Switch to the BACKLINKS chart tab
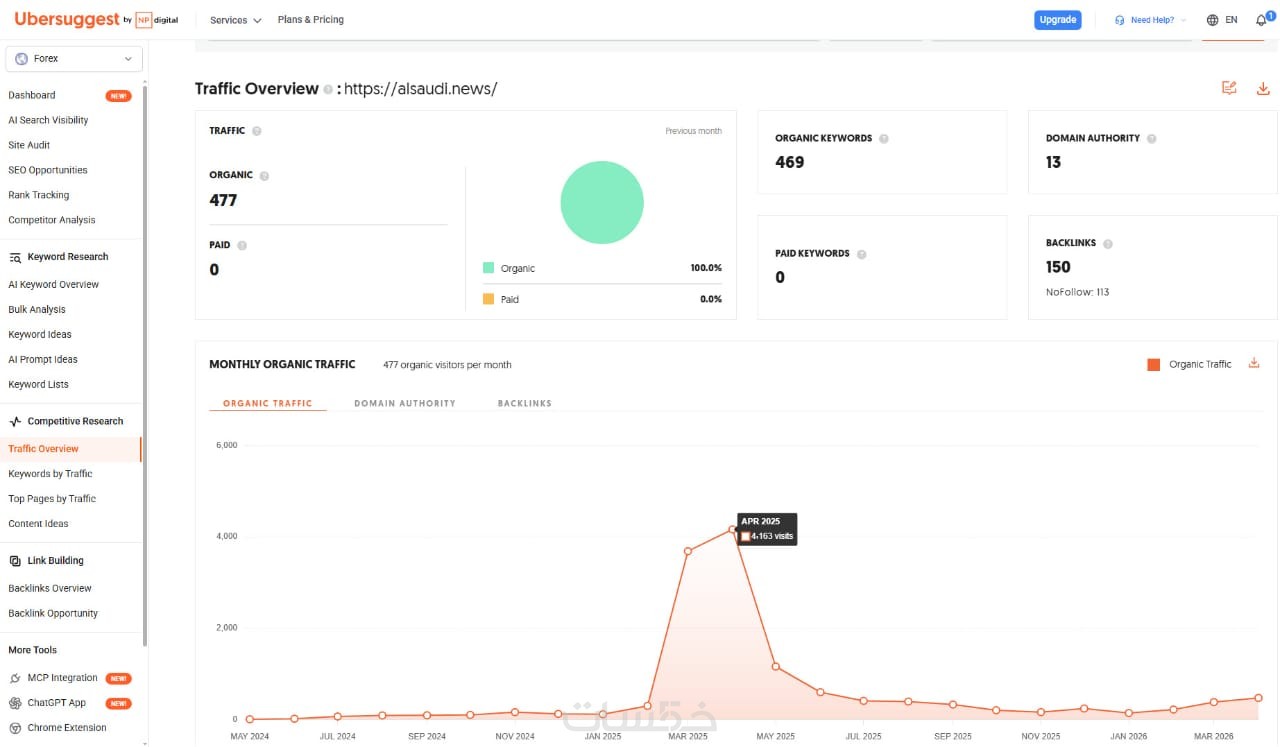The width and height of the screenshot is (1280, 747). 525,404
